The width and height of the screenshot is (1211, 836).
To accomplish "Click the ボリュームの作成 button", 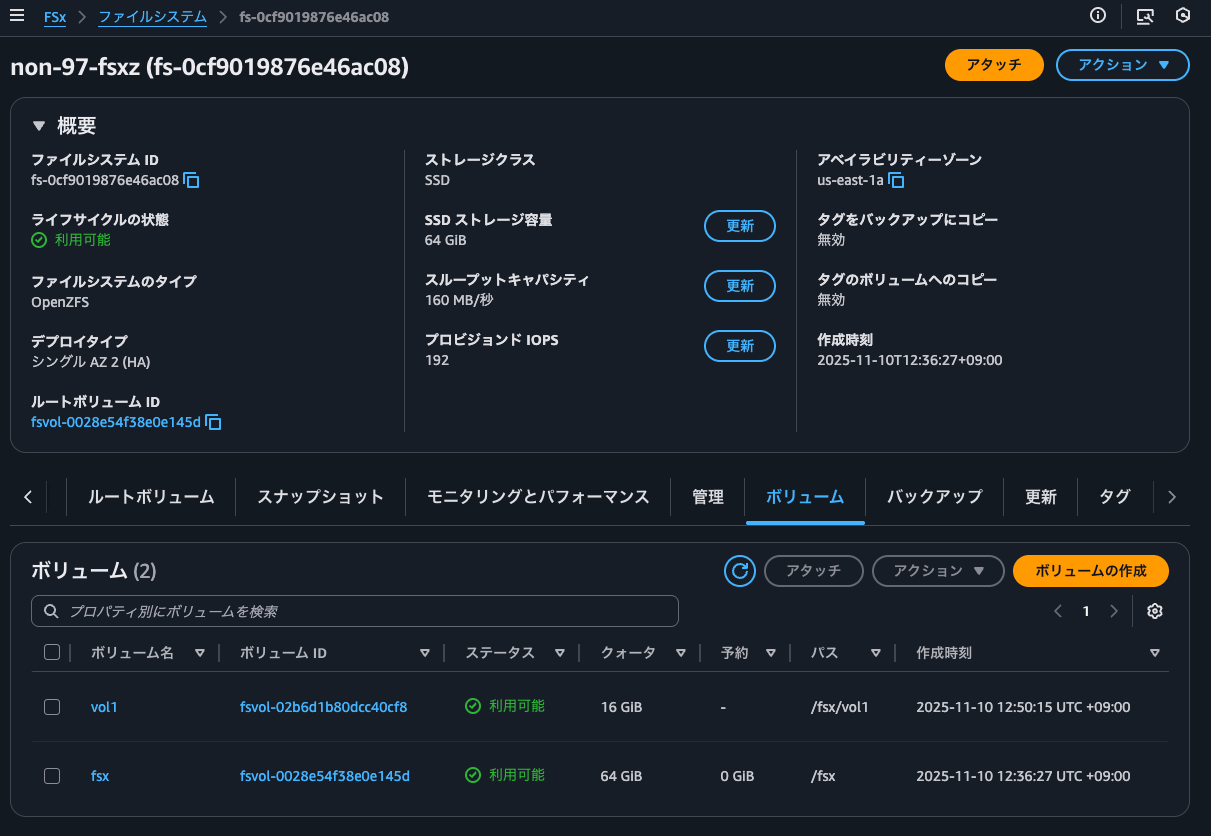I will tap(1090, 571).
